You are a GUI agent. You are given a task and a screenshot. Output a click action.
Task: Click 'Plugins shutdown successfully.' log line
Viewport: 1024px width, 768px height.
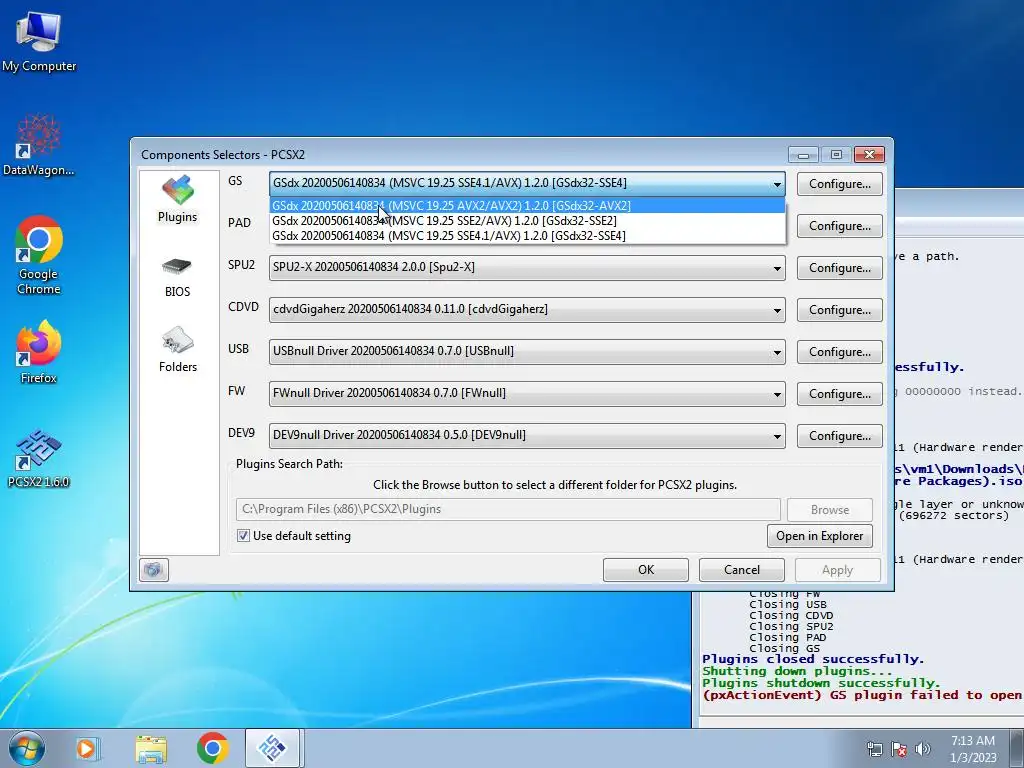pyautogui.click(x=821, y=683)
